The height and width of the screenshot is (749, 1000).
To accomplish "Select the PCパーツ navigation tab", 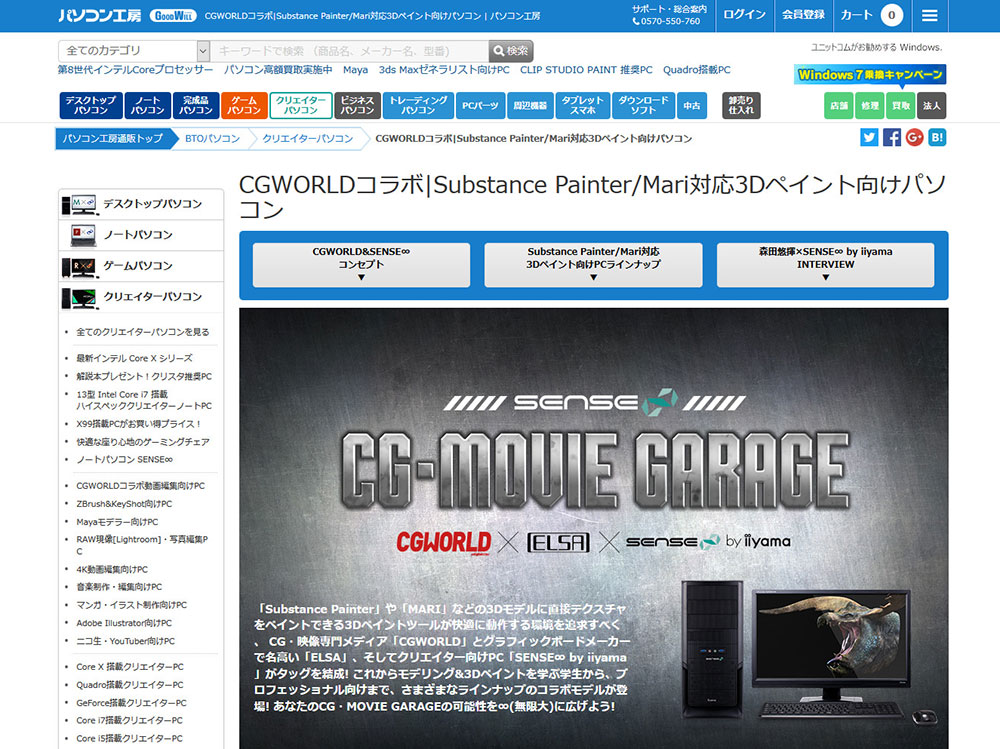I will pos(480,105).
